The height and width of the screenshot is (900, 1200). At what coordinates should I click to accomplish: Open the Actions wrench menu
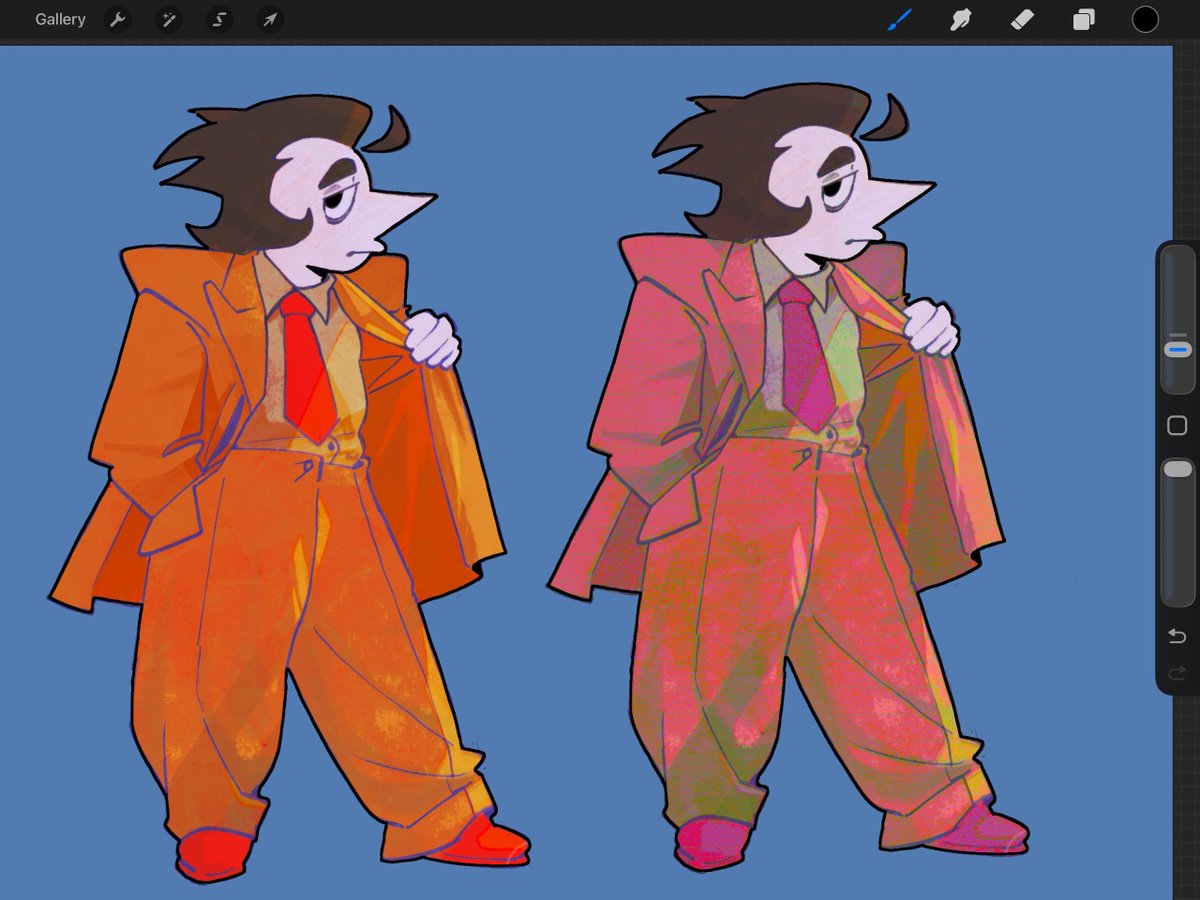[118, 19]
